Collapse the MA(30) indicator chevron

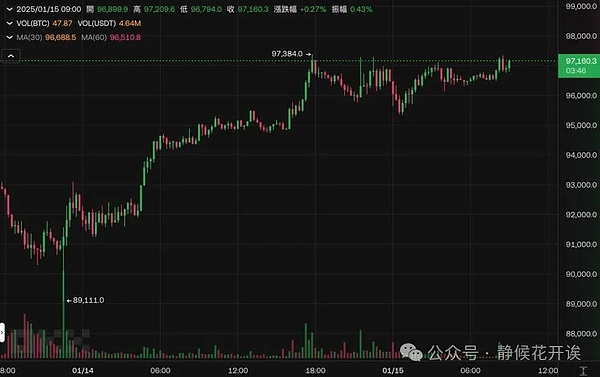click(x=10, y=38)
